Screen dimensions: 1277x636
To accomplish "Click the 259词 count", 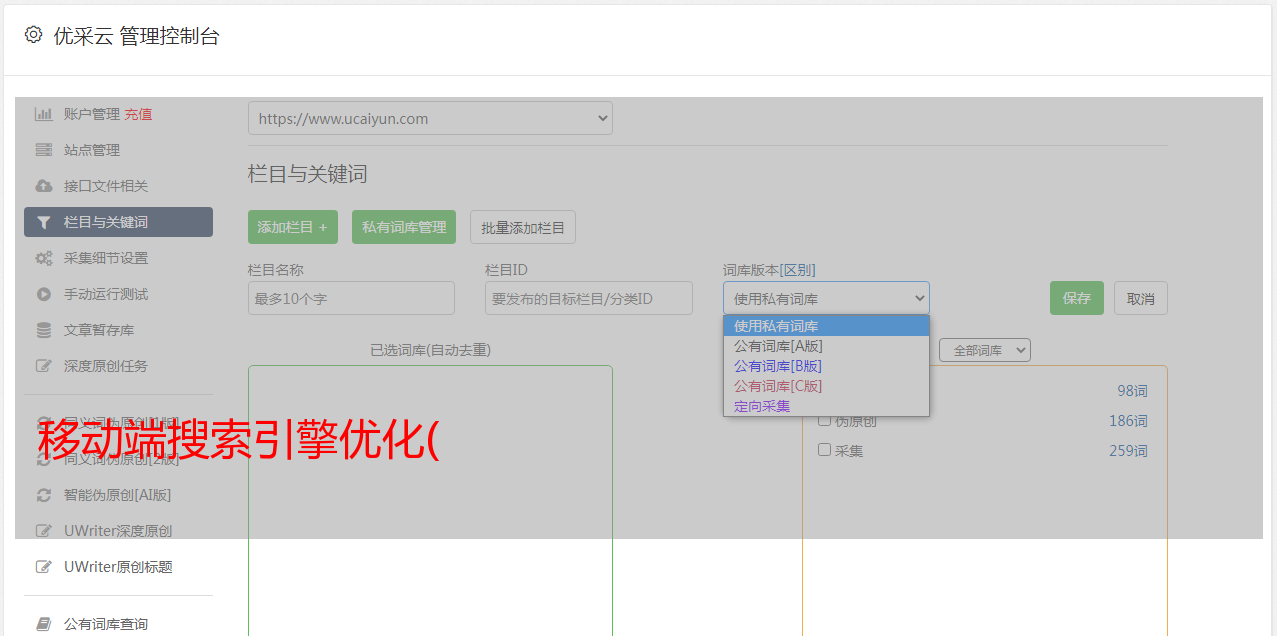I will pos(1128,451).
